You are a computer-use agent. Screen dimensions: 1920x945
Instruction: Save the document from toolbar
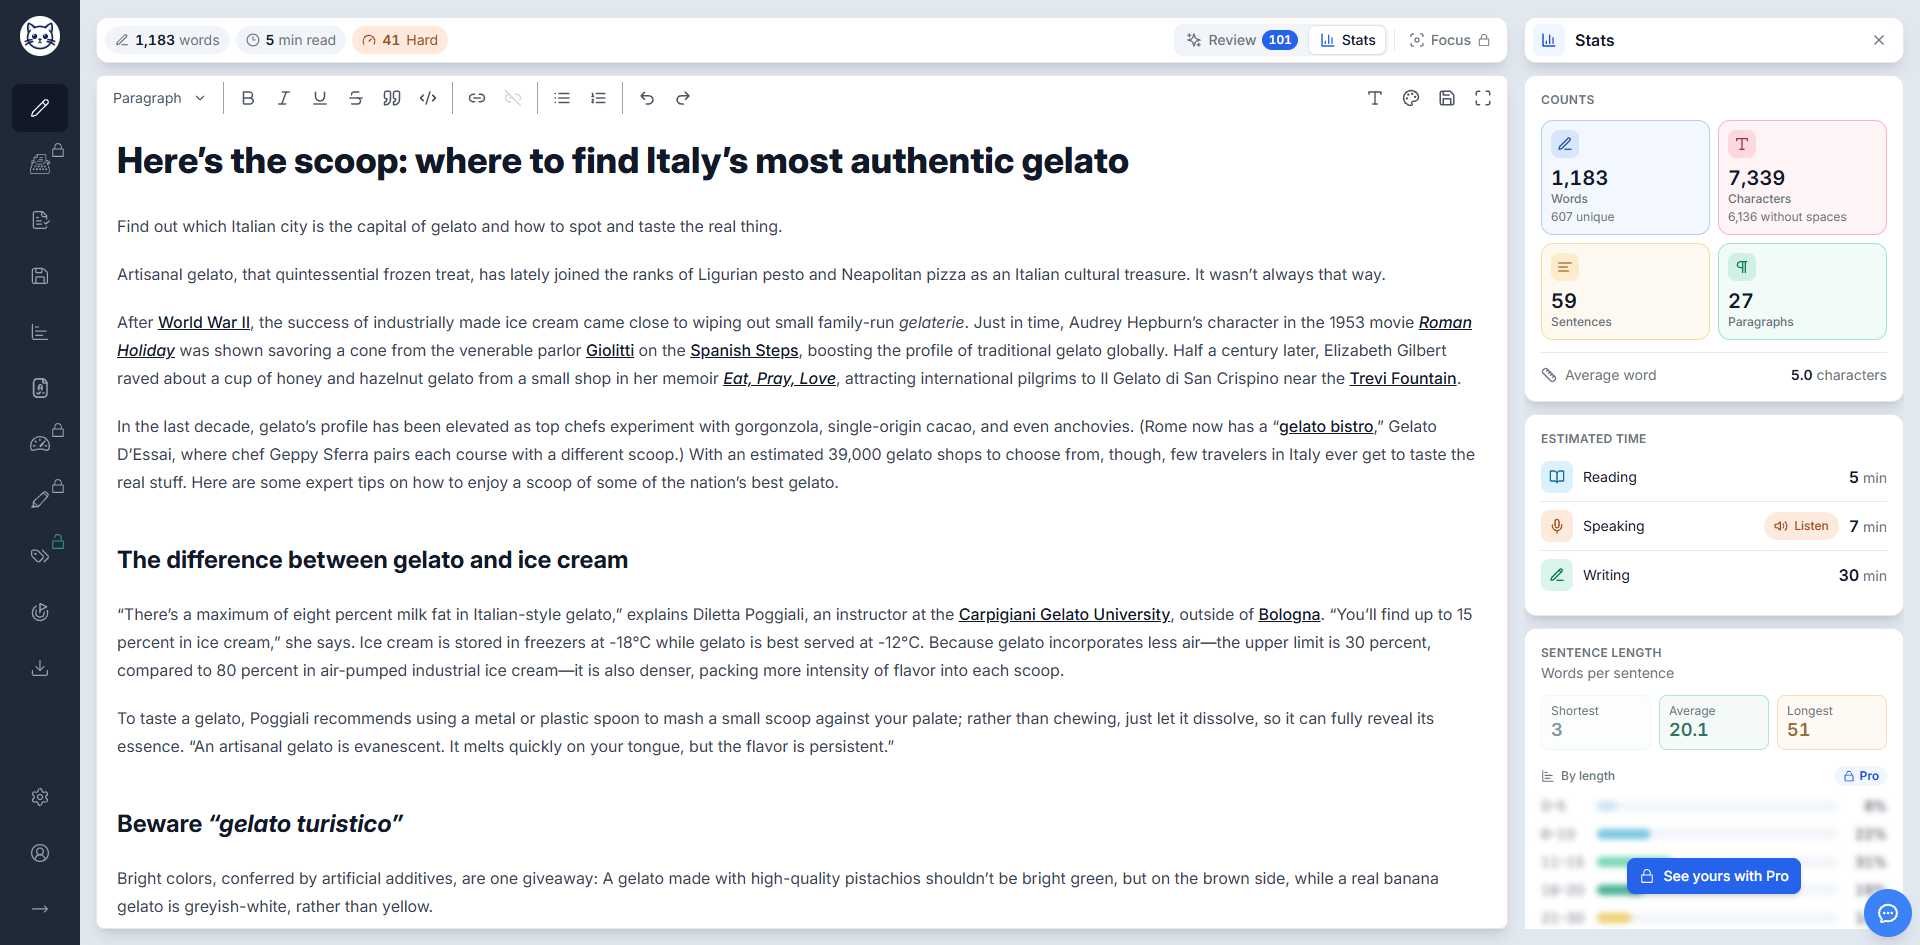(x=1447, y=98)
